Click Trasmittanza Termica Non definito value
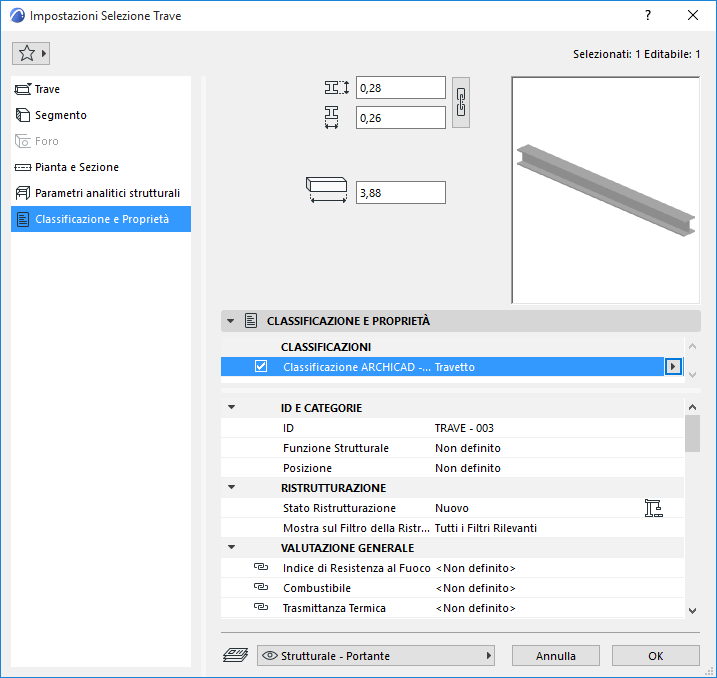The width and height of the screenshot is (717, 678). tap(476, 609)
